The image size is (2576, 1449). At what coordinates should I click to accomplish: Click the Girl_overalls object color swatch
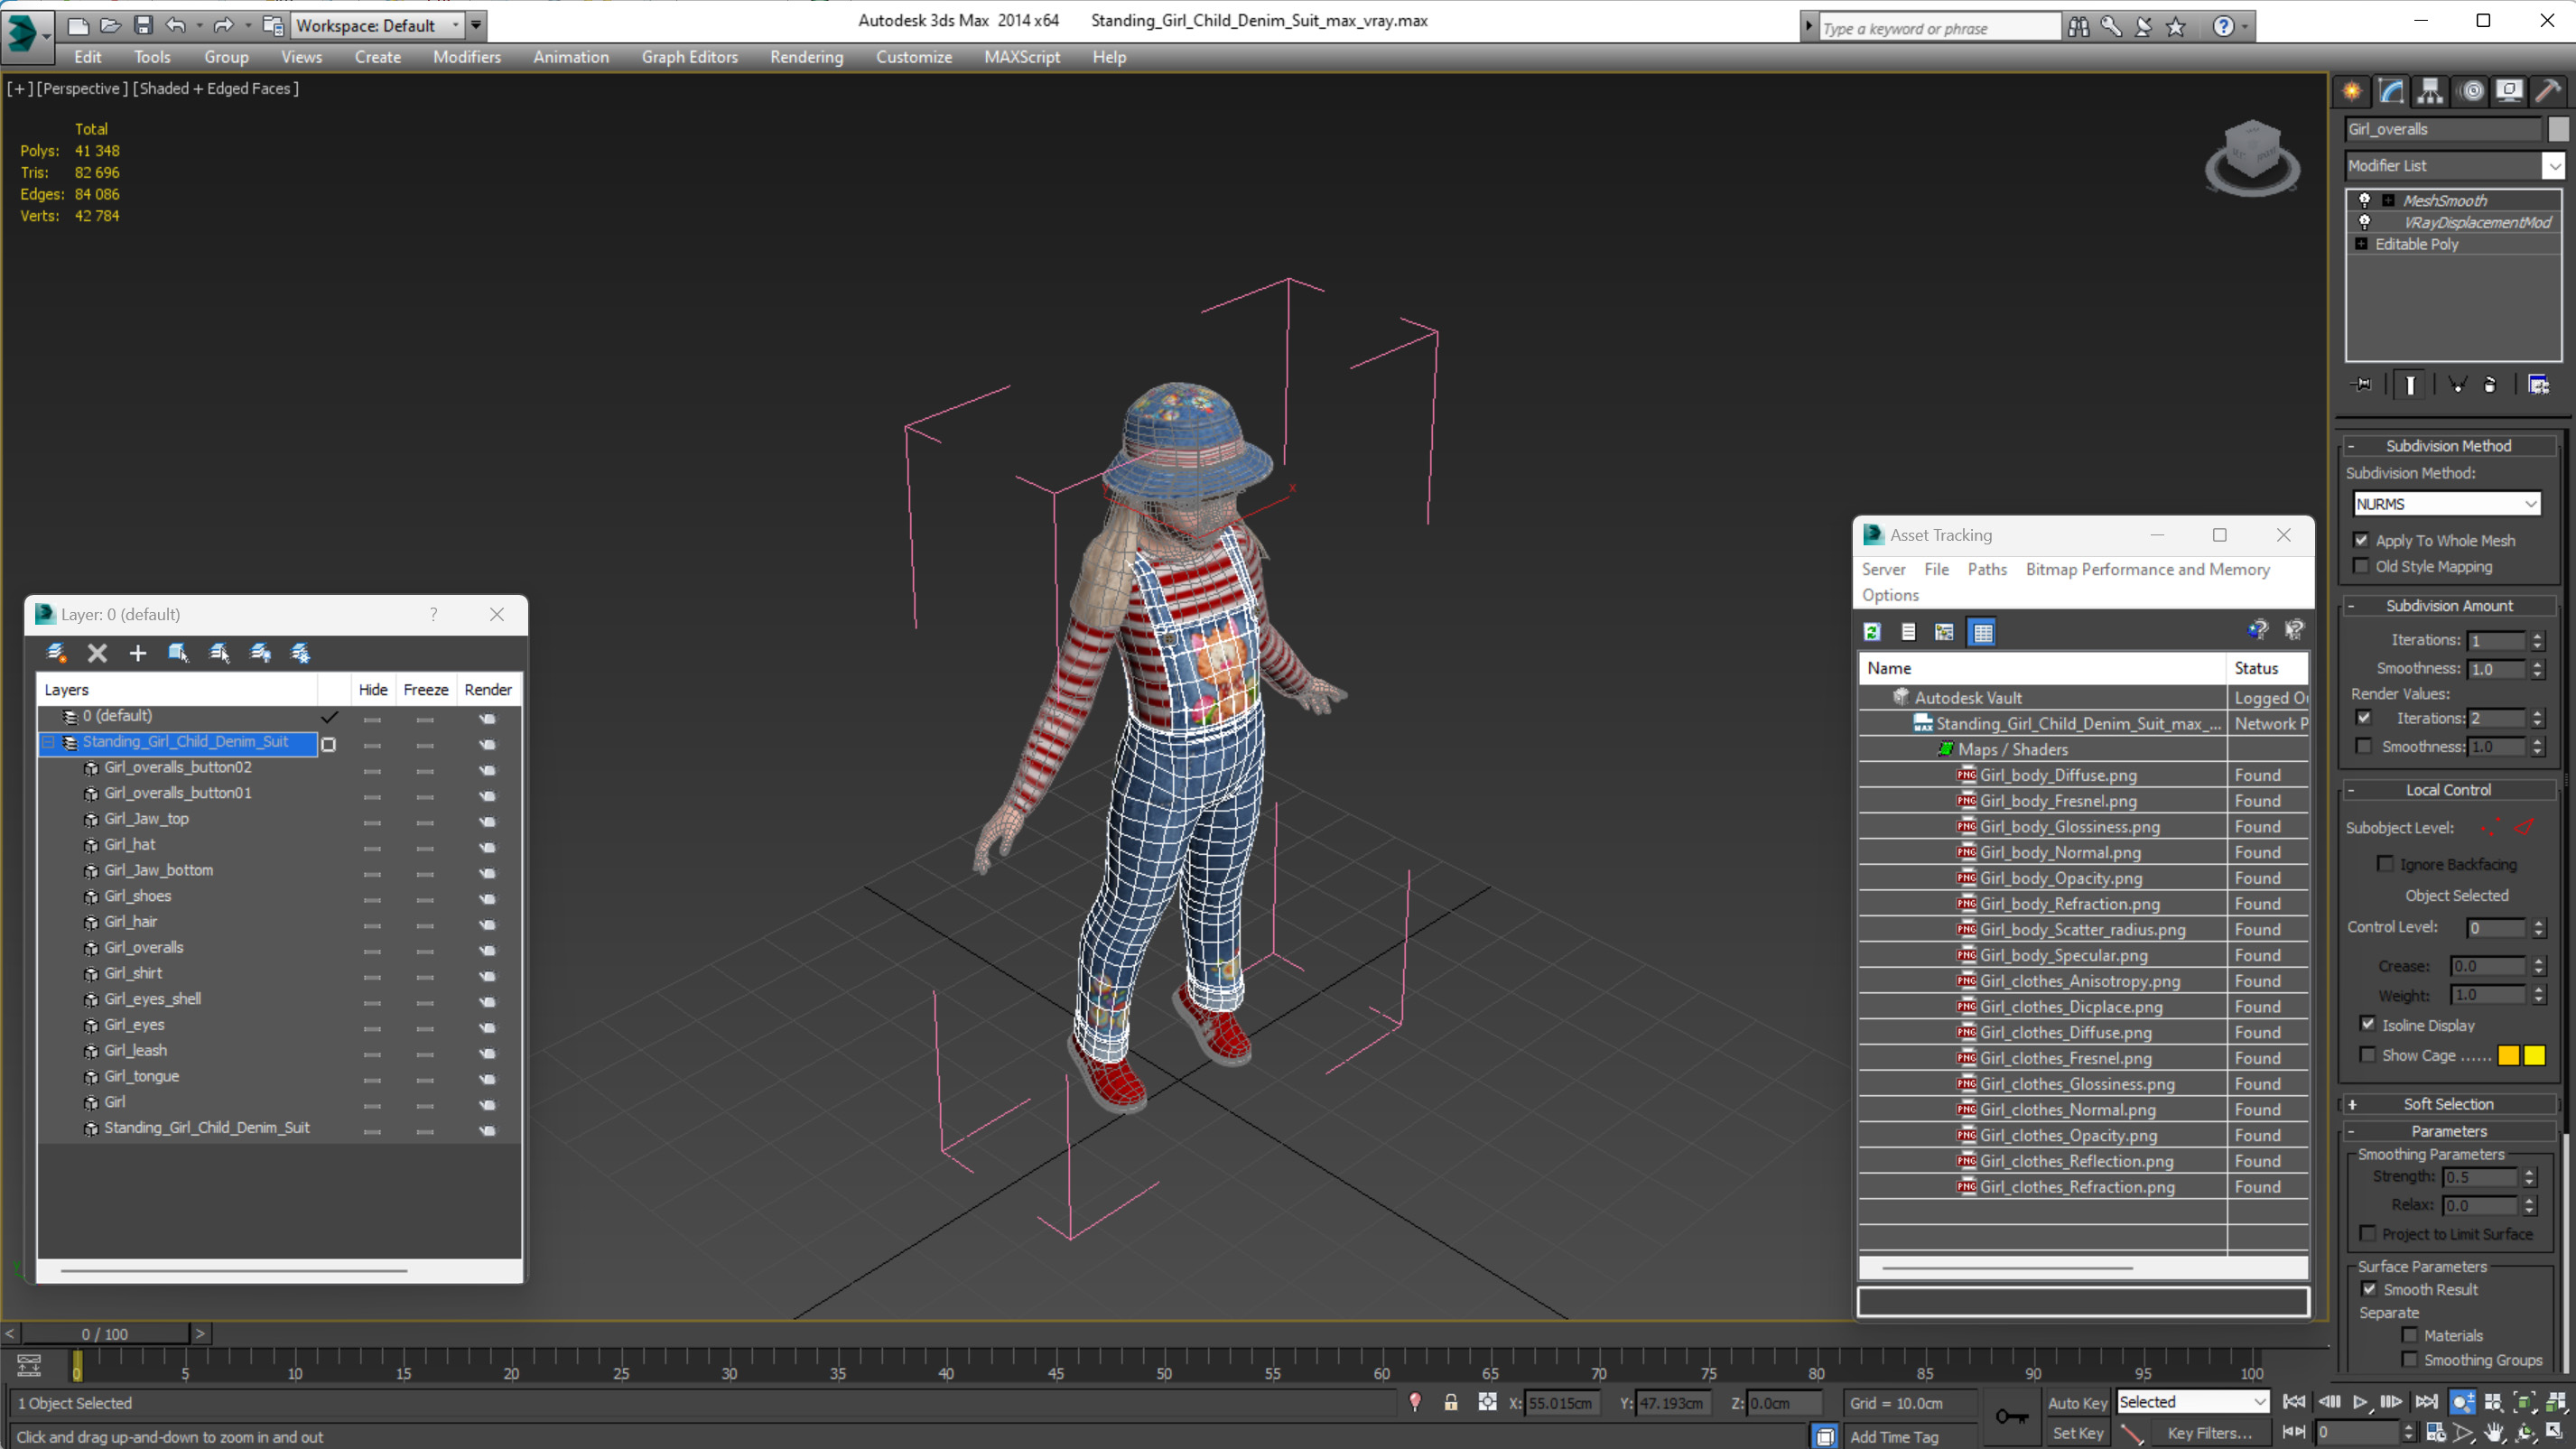pos(2558,129)
